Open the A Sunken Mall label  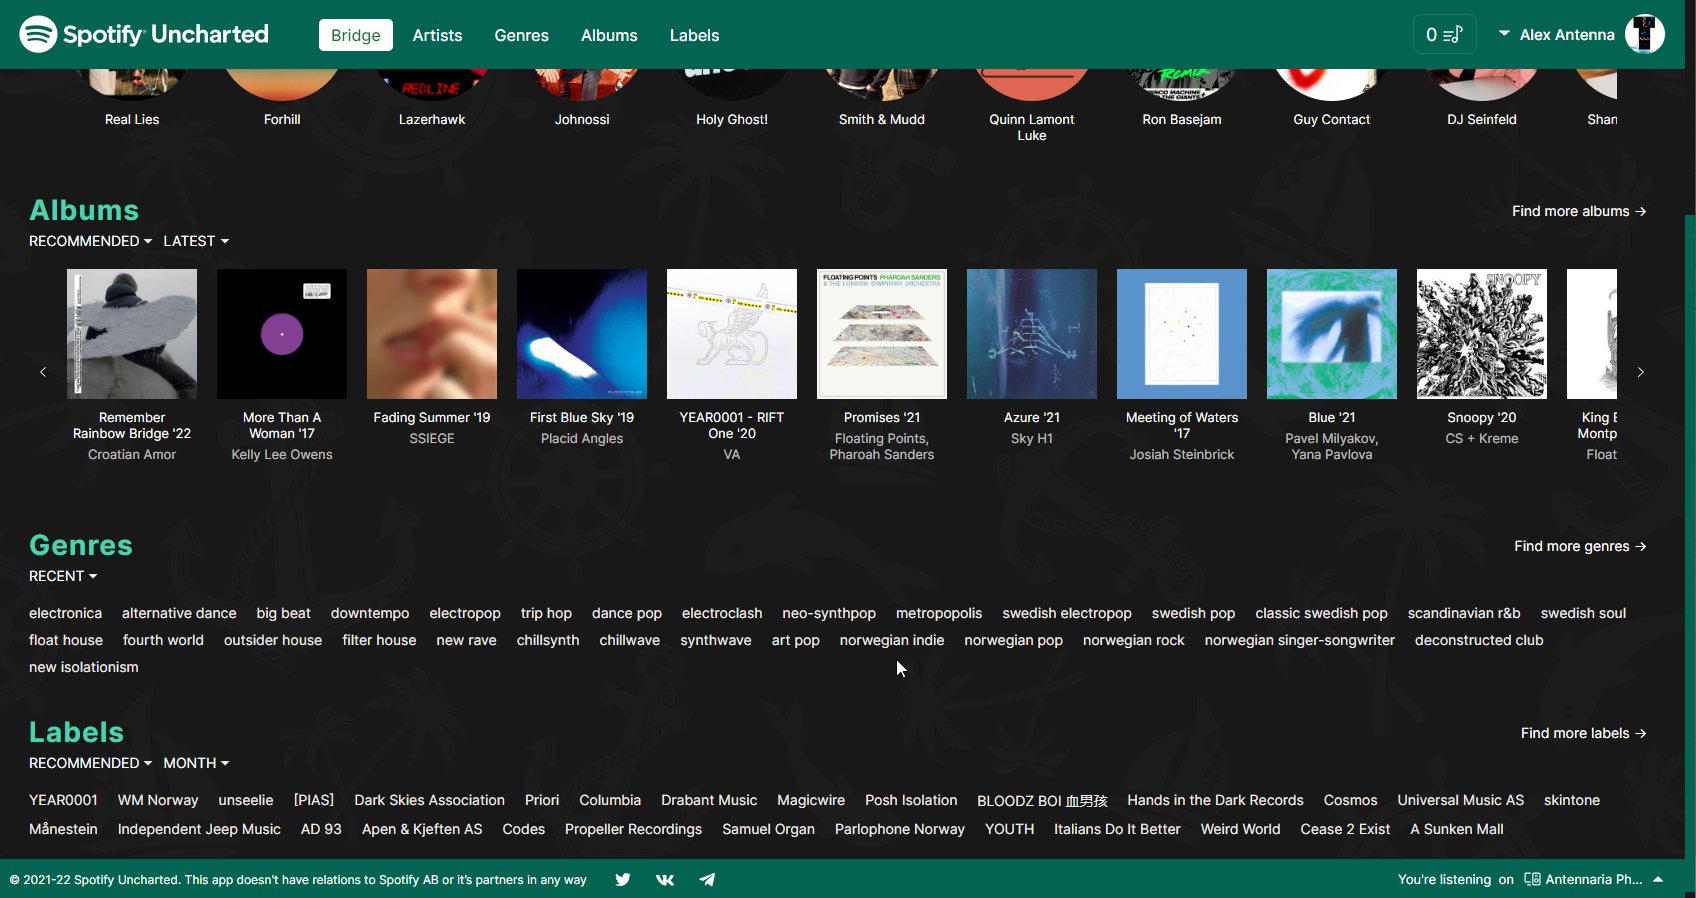point(1457,829)
